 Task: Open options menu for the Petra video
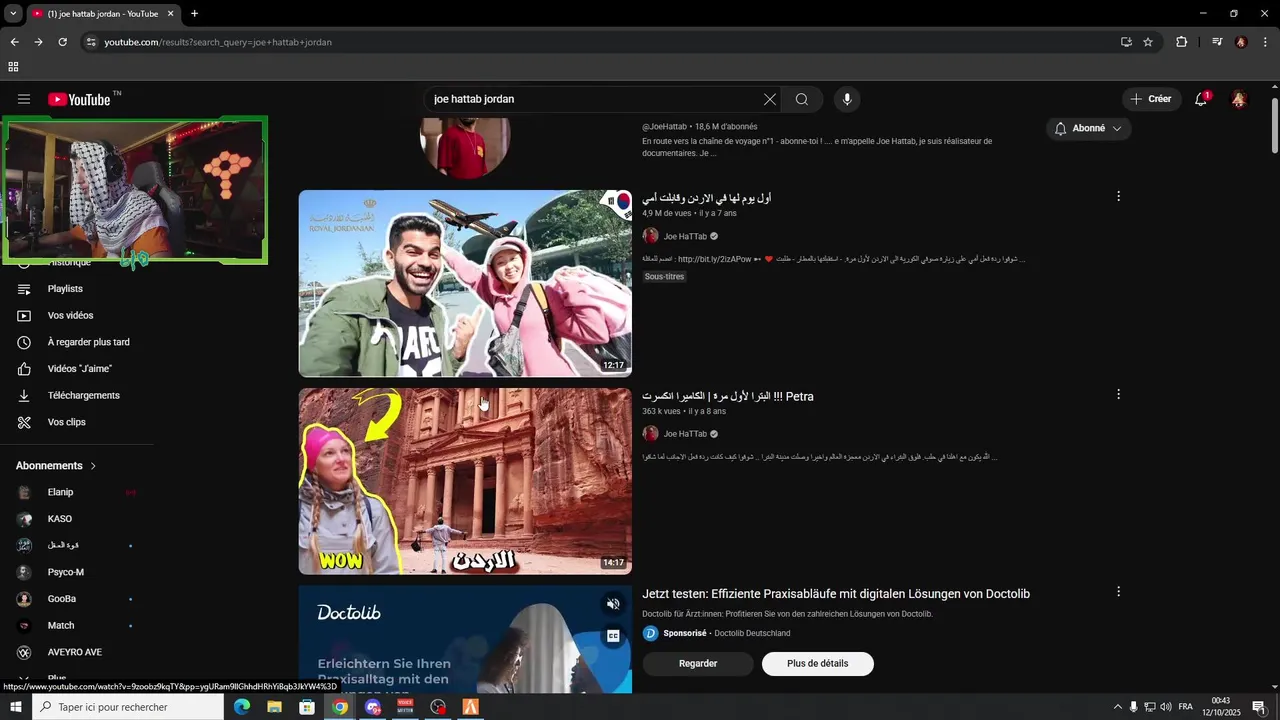(1118, 394)
